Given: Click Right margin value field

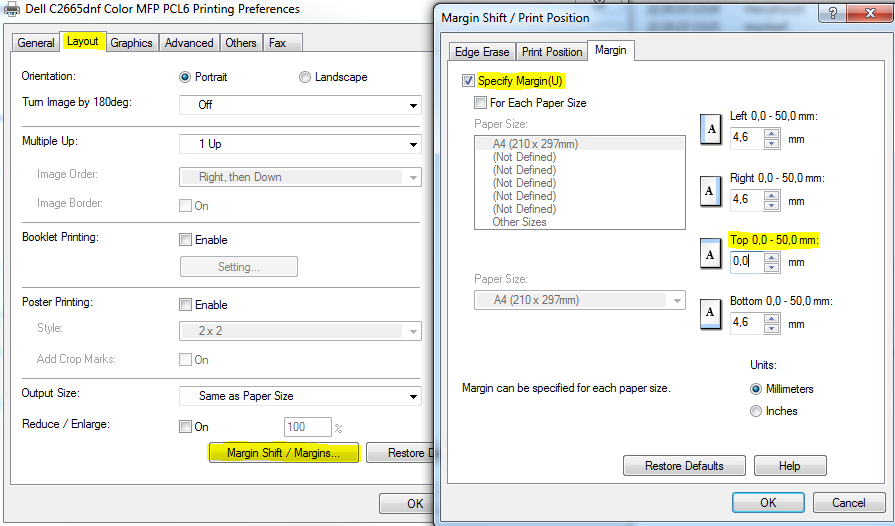Looking at the screenshot, I should click(747, 200).
